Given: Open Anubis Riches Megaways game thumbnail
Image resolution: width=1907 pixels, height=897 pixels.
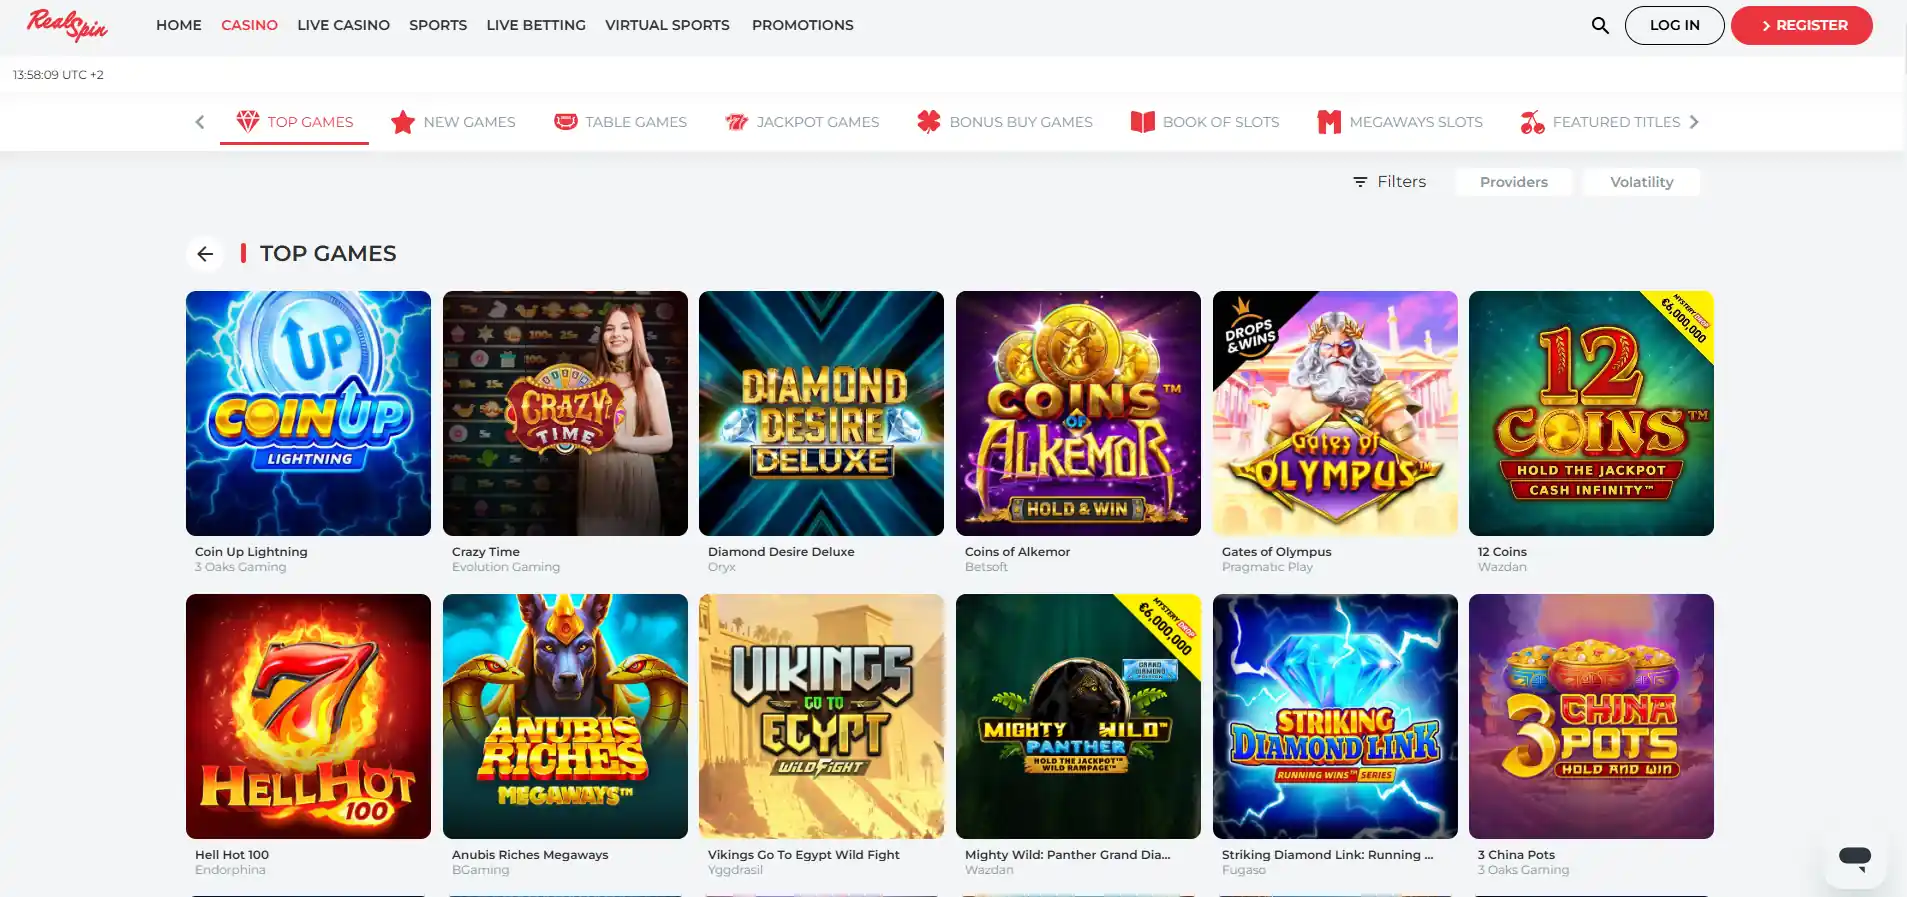Looking at the screenshot, I should click(565, 716).
